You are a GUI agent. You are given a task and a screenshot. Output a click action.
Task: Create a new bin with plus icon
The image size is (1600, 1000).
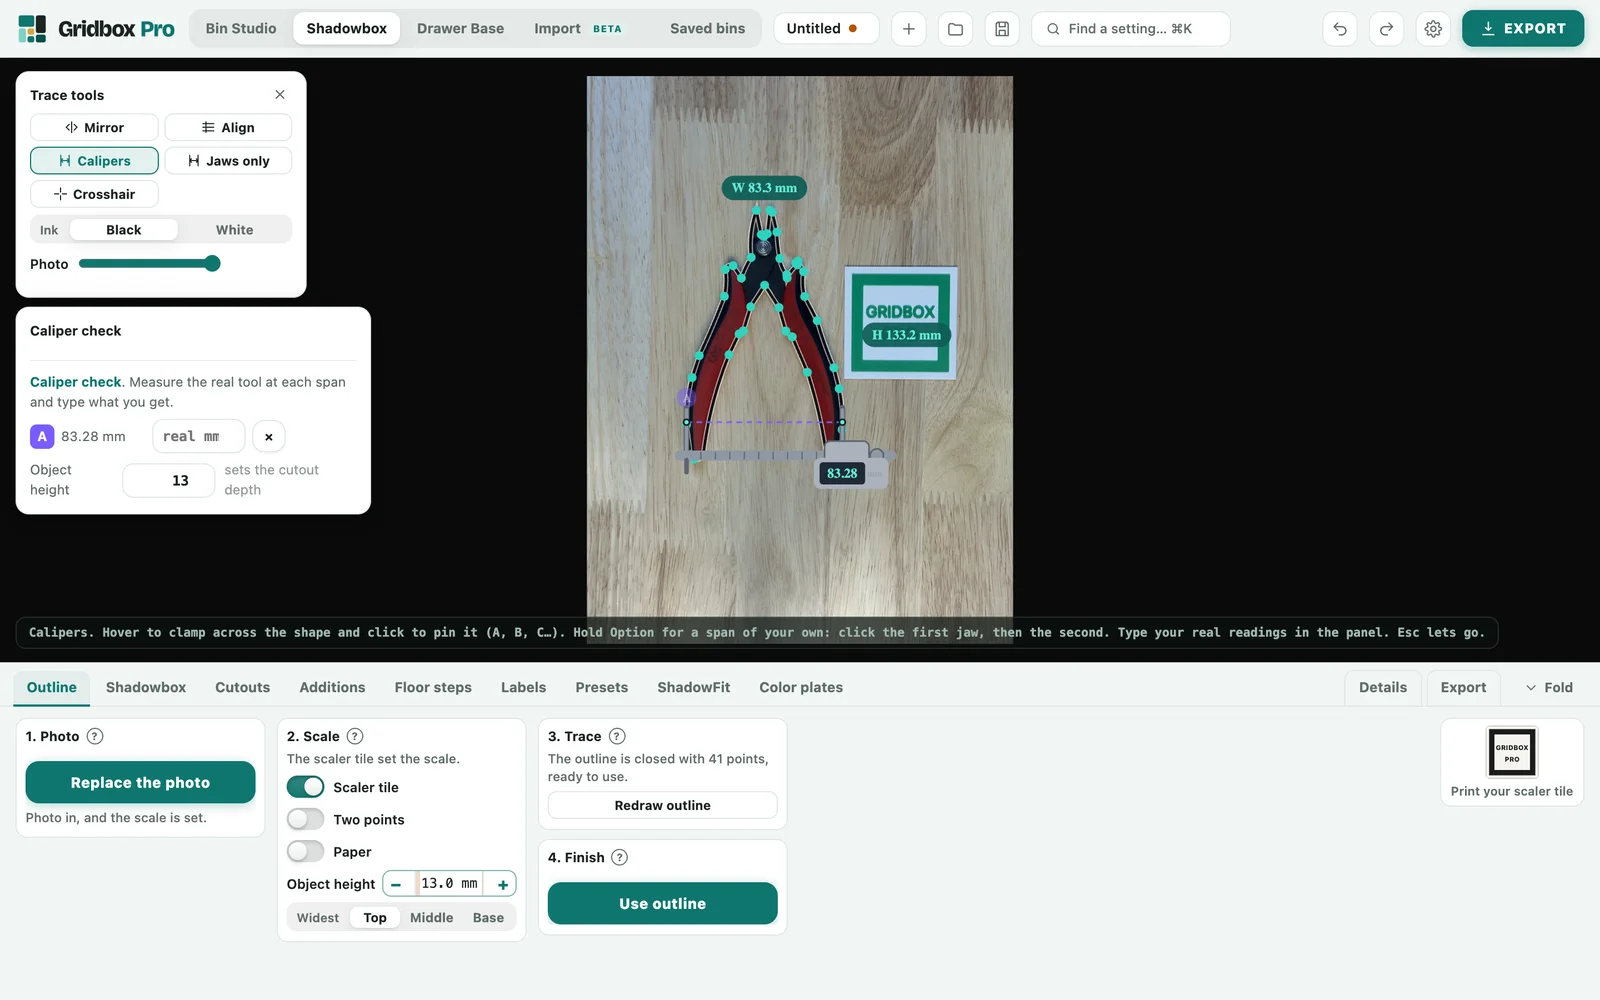pyautogui.click(x=908, y=29)
